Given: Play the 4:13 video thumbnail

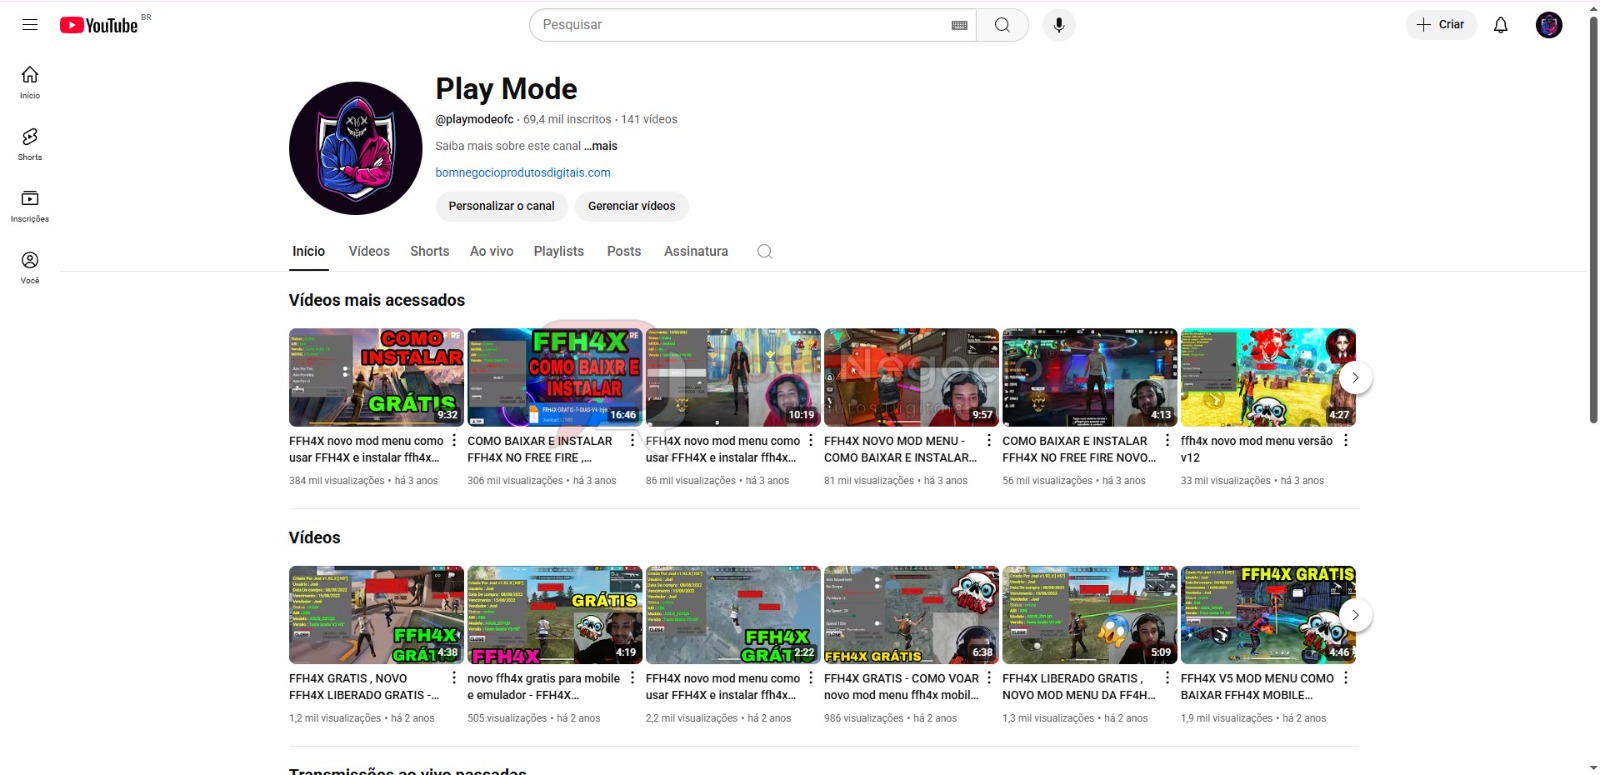Looking at the screenshot, I should click(x=1090, y=377).
